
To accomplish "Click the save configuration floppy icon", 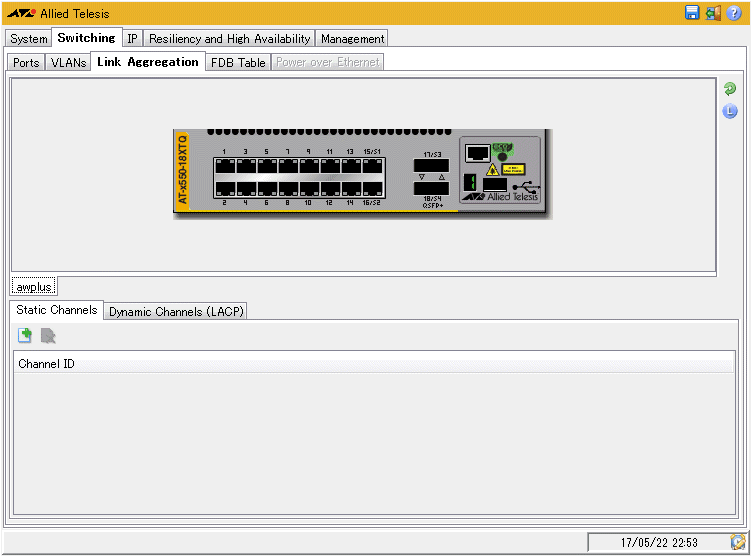I will [x=692, y=13].
